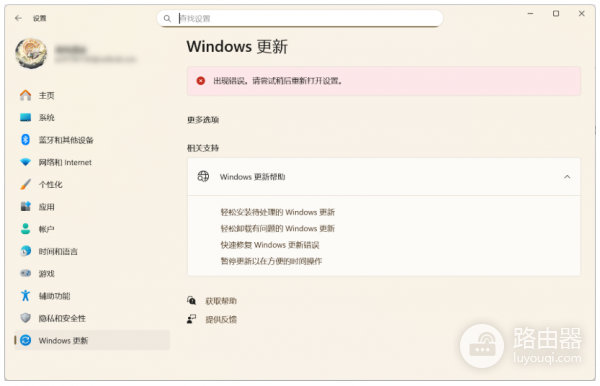The image size is (600, 386).
Task: Click the 提供反馈 person icon
Action: click(191, 319)
